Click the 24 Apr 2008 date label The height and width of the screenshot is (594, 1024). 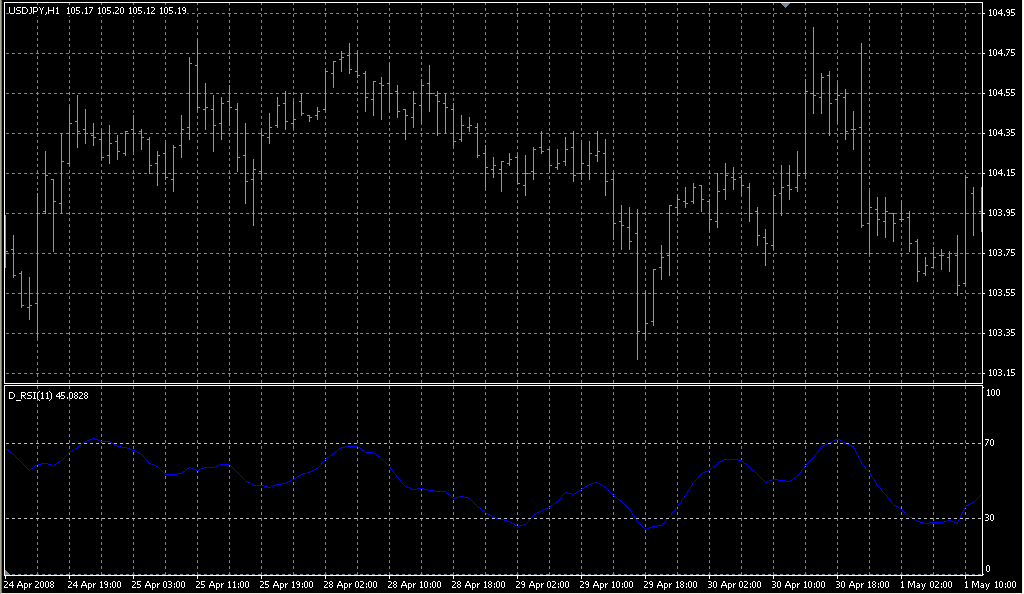pyautogui.click(x=28, y=583)
